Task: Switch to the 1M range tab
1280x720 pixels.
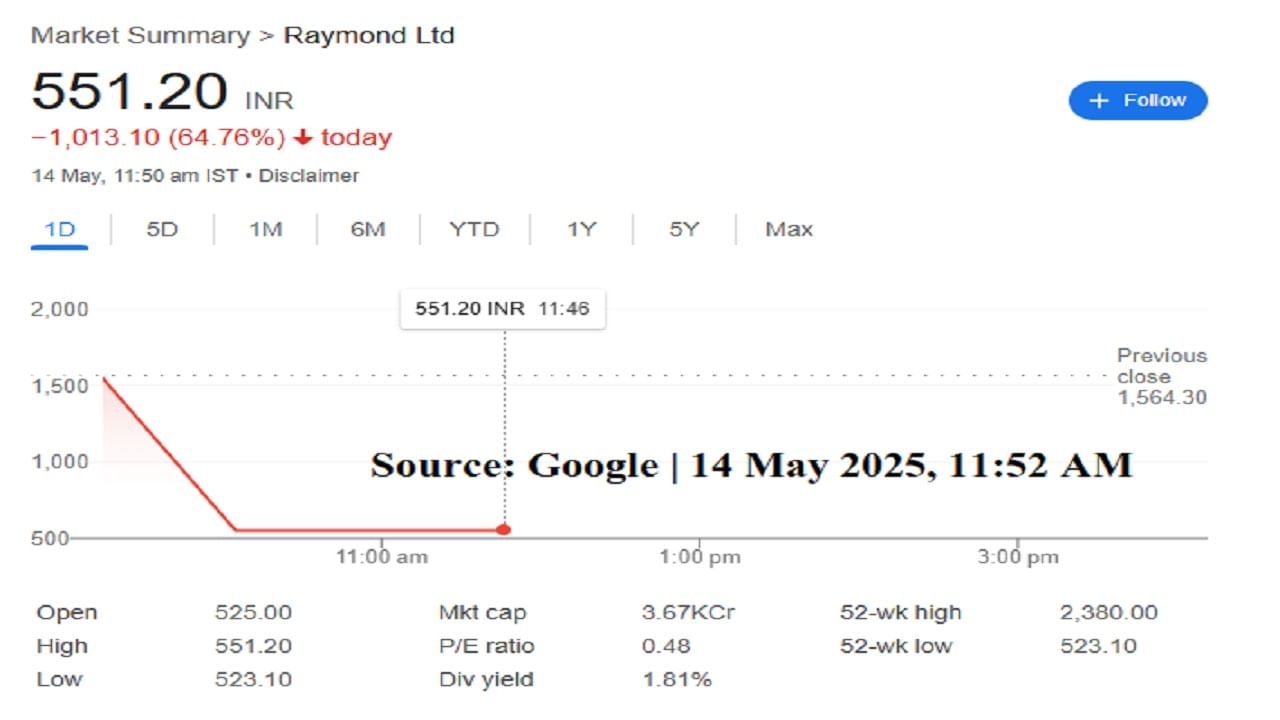Action: (x=265, y=229)
